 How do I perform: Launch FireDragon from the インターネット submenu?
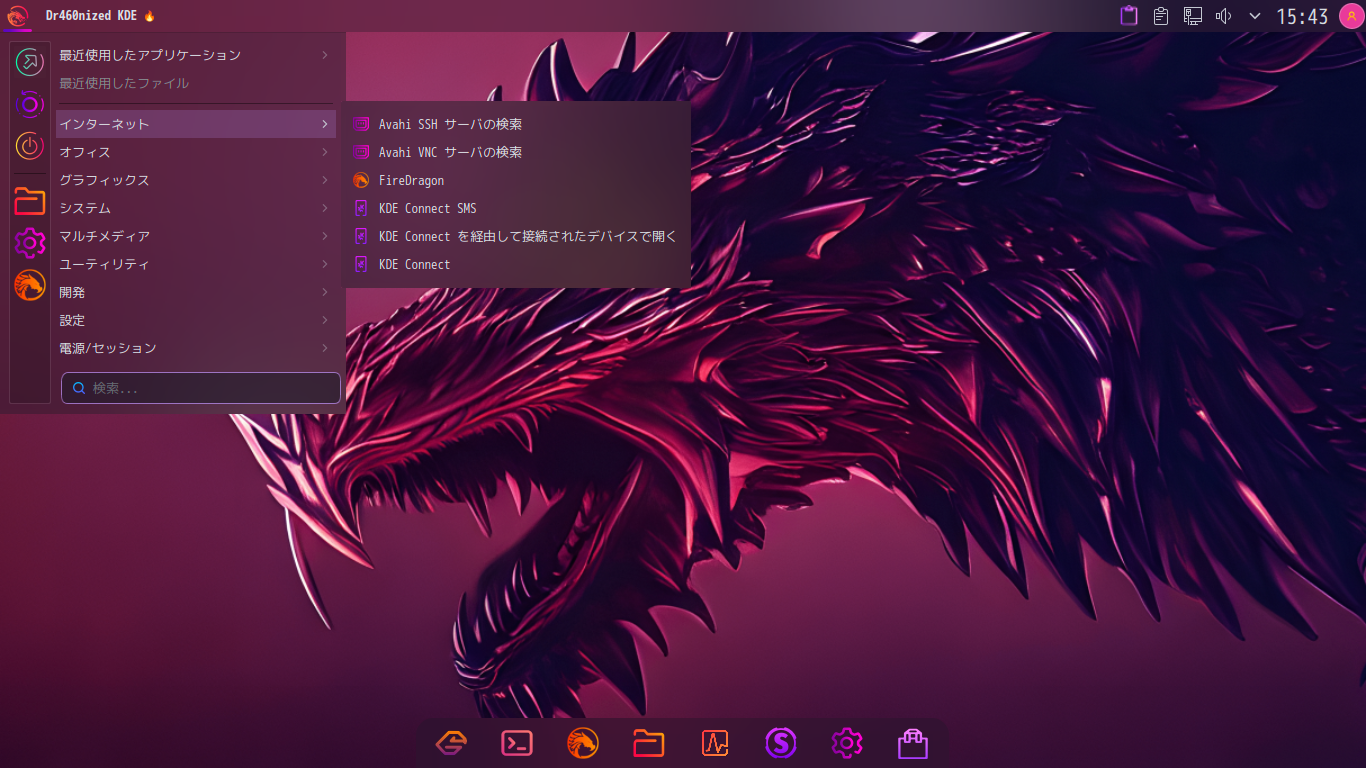pyautogui.click(x=518, y=180)
